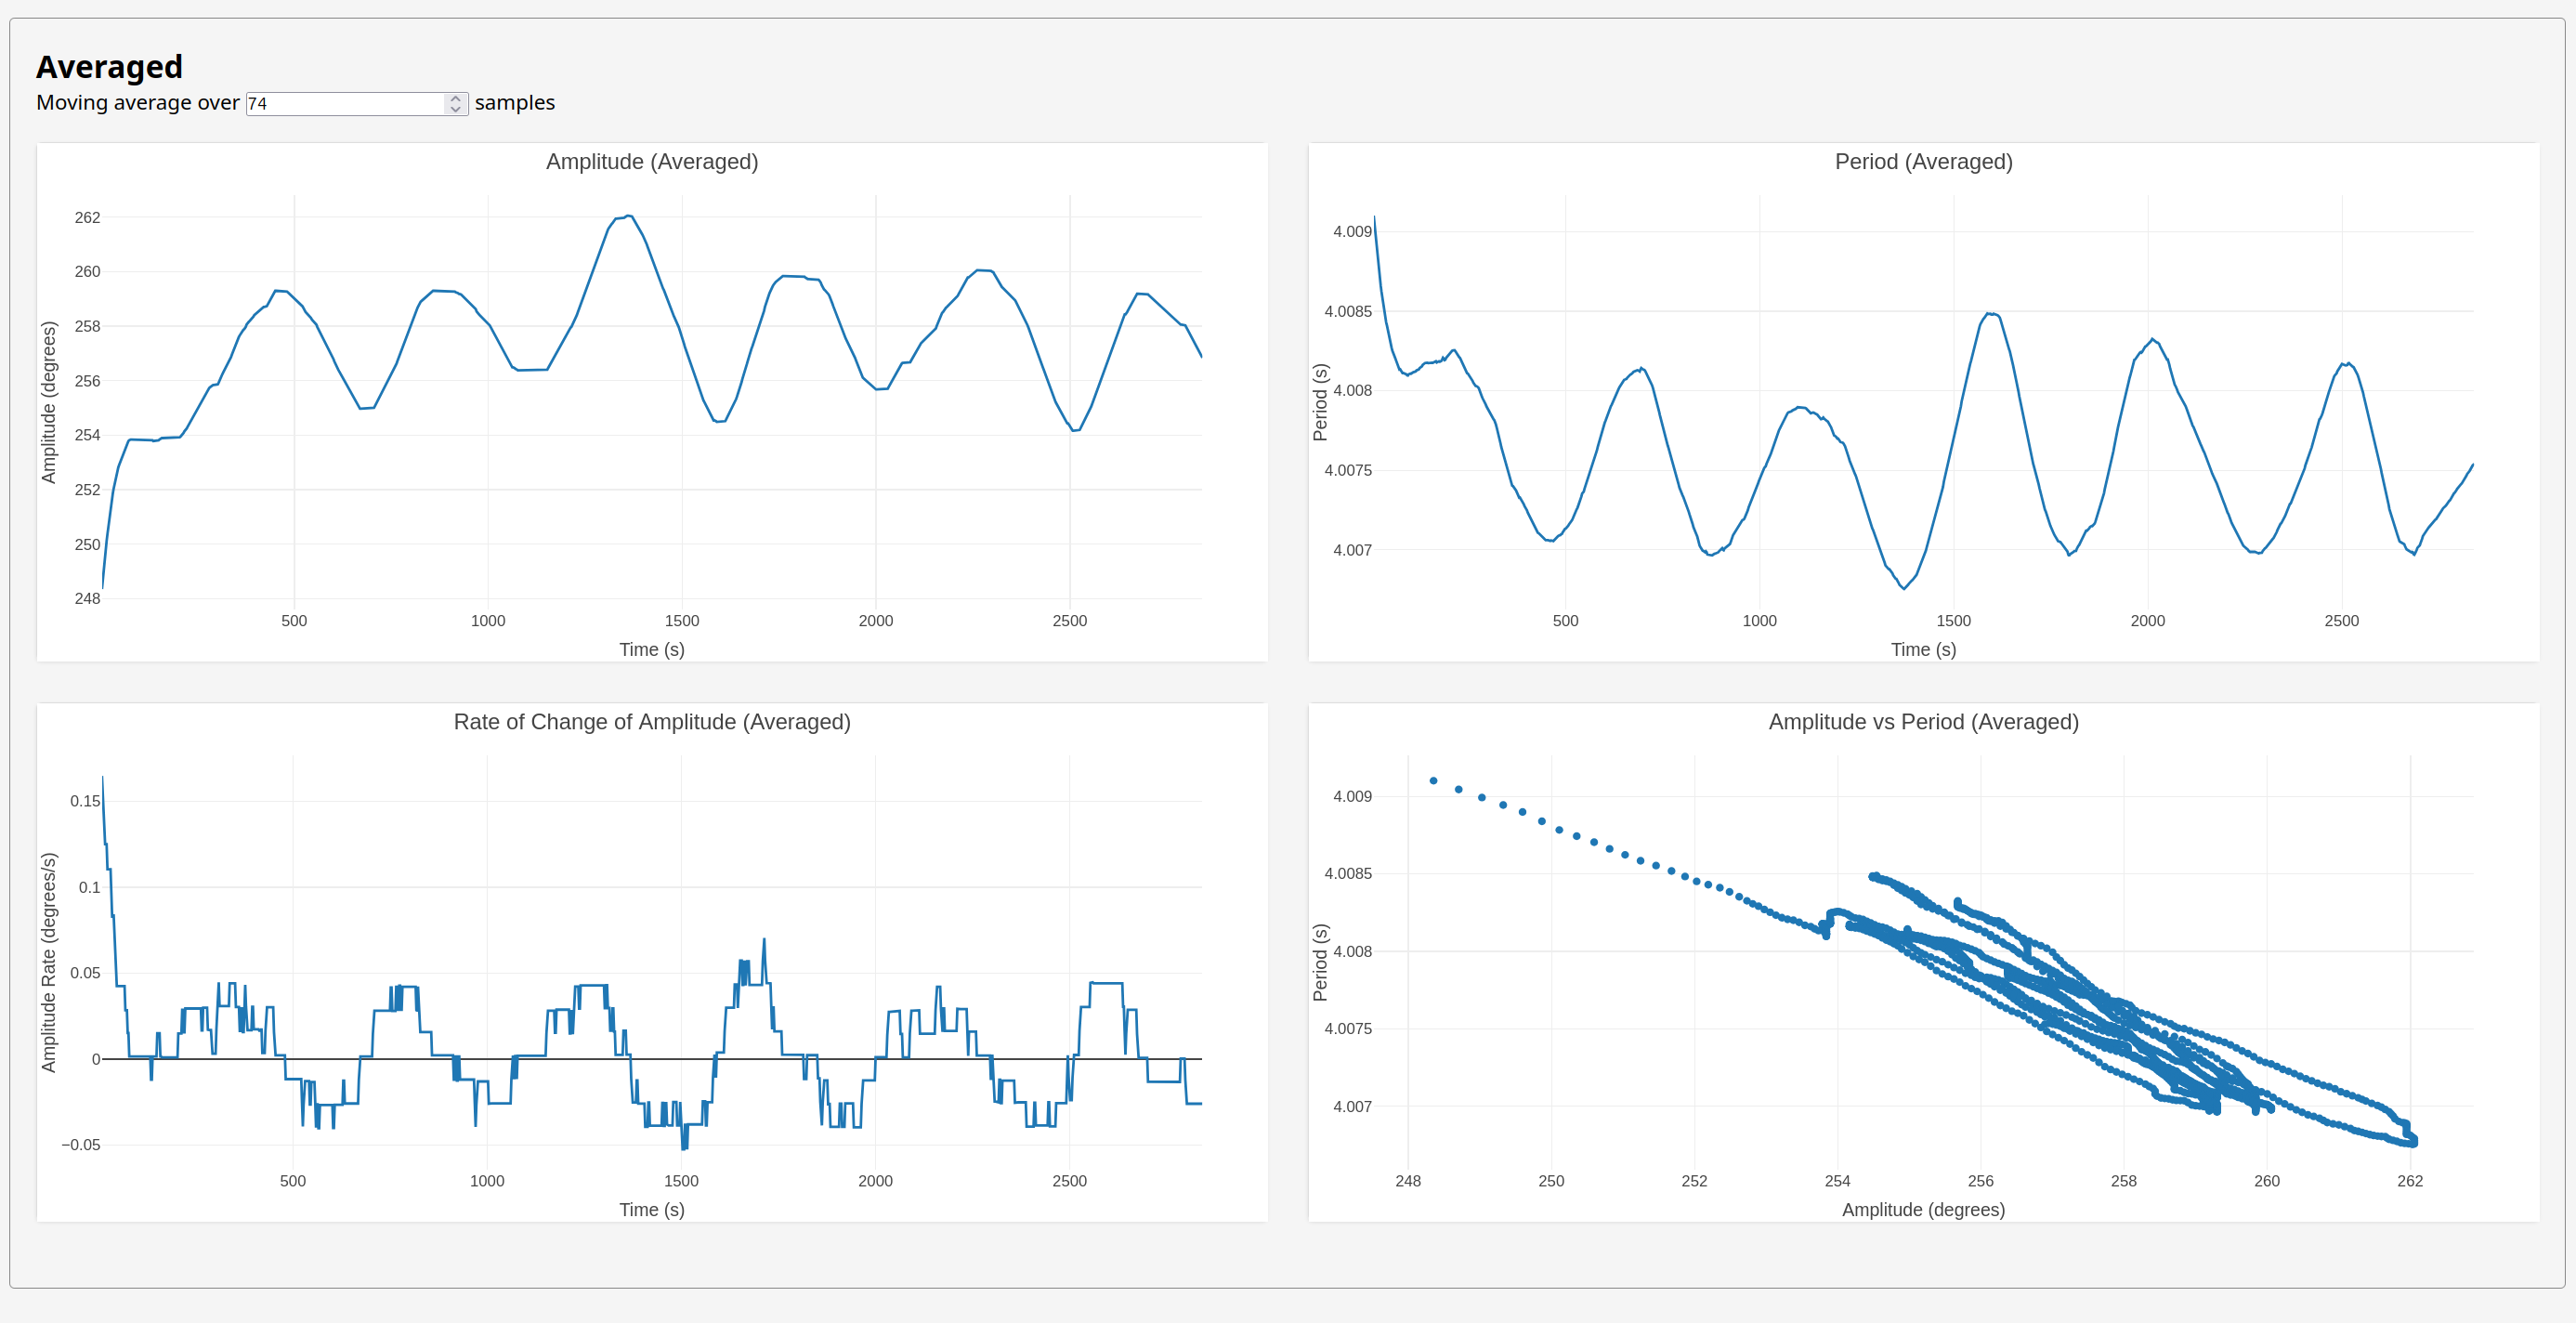
Task: Decrement the moving average sample count
Action: (x=456, y=109)
